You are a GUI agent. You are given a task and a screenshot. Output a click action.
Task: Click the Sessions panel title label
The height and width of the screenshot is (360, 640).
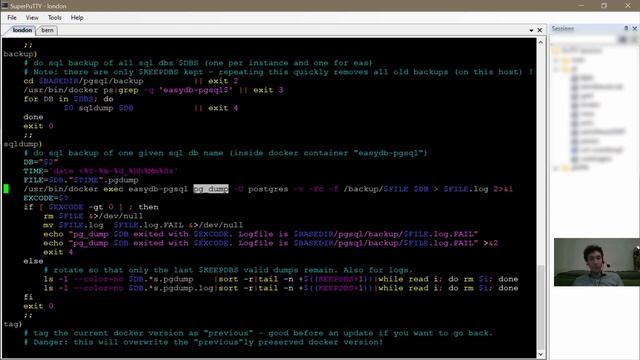[x=562, y=28]
